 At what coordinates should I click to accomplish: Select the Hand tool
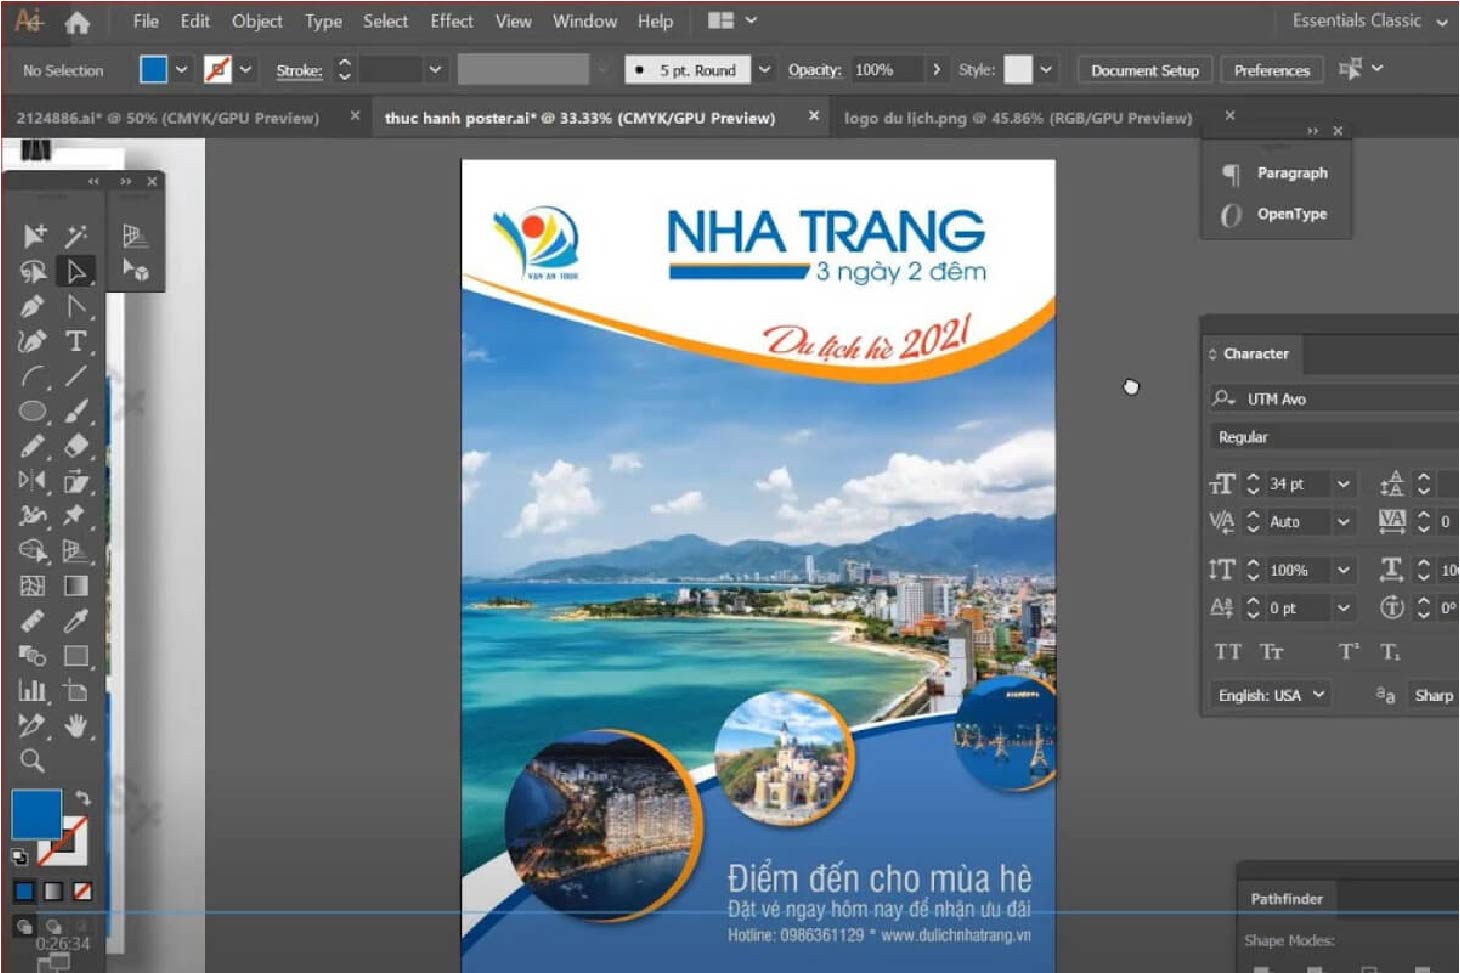click(76, 726)
